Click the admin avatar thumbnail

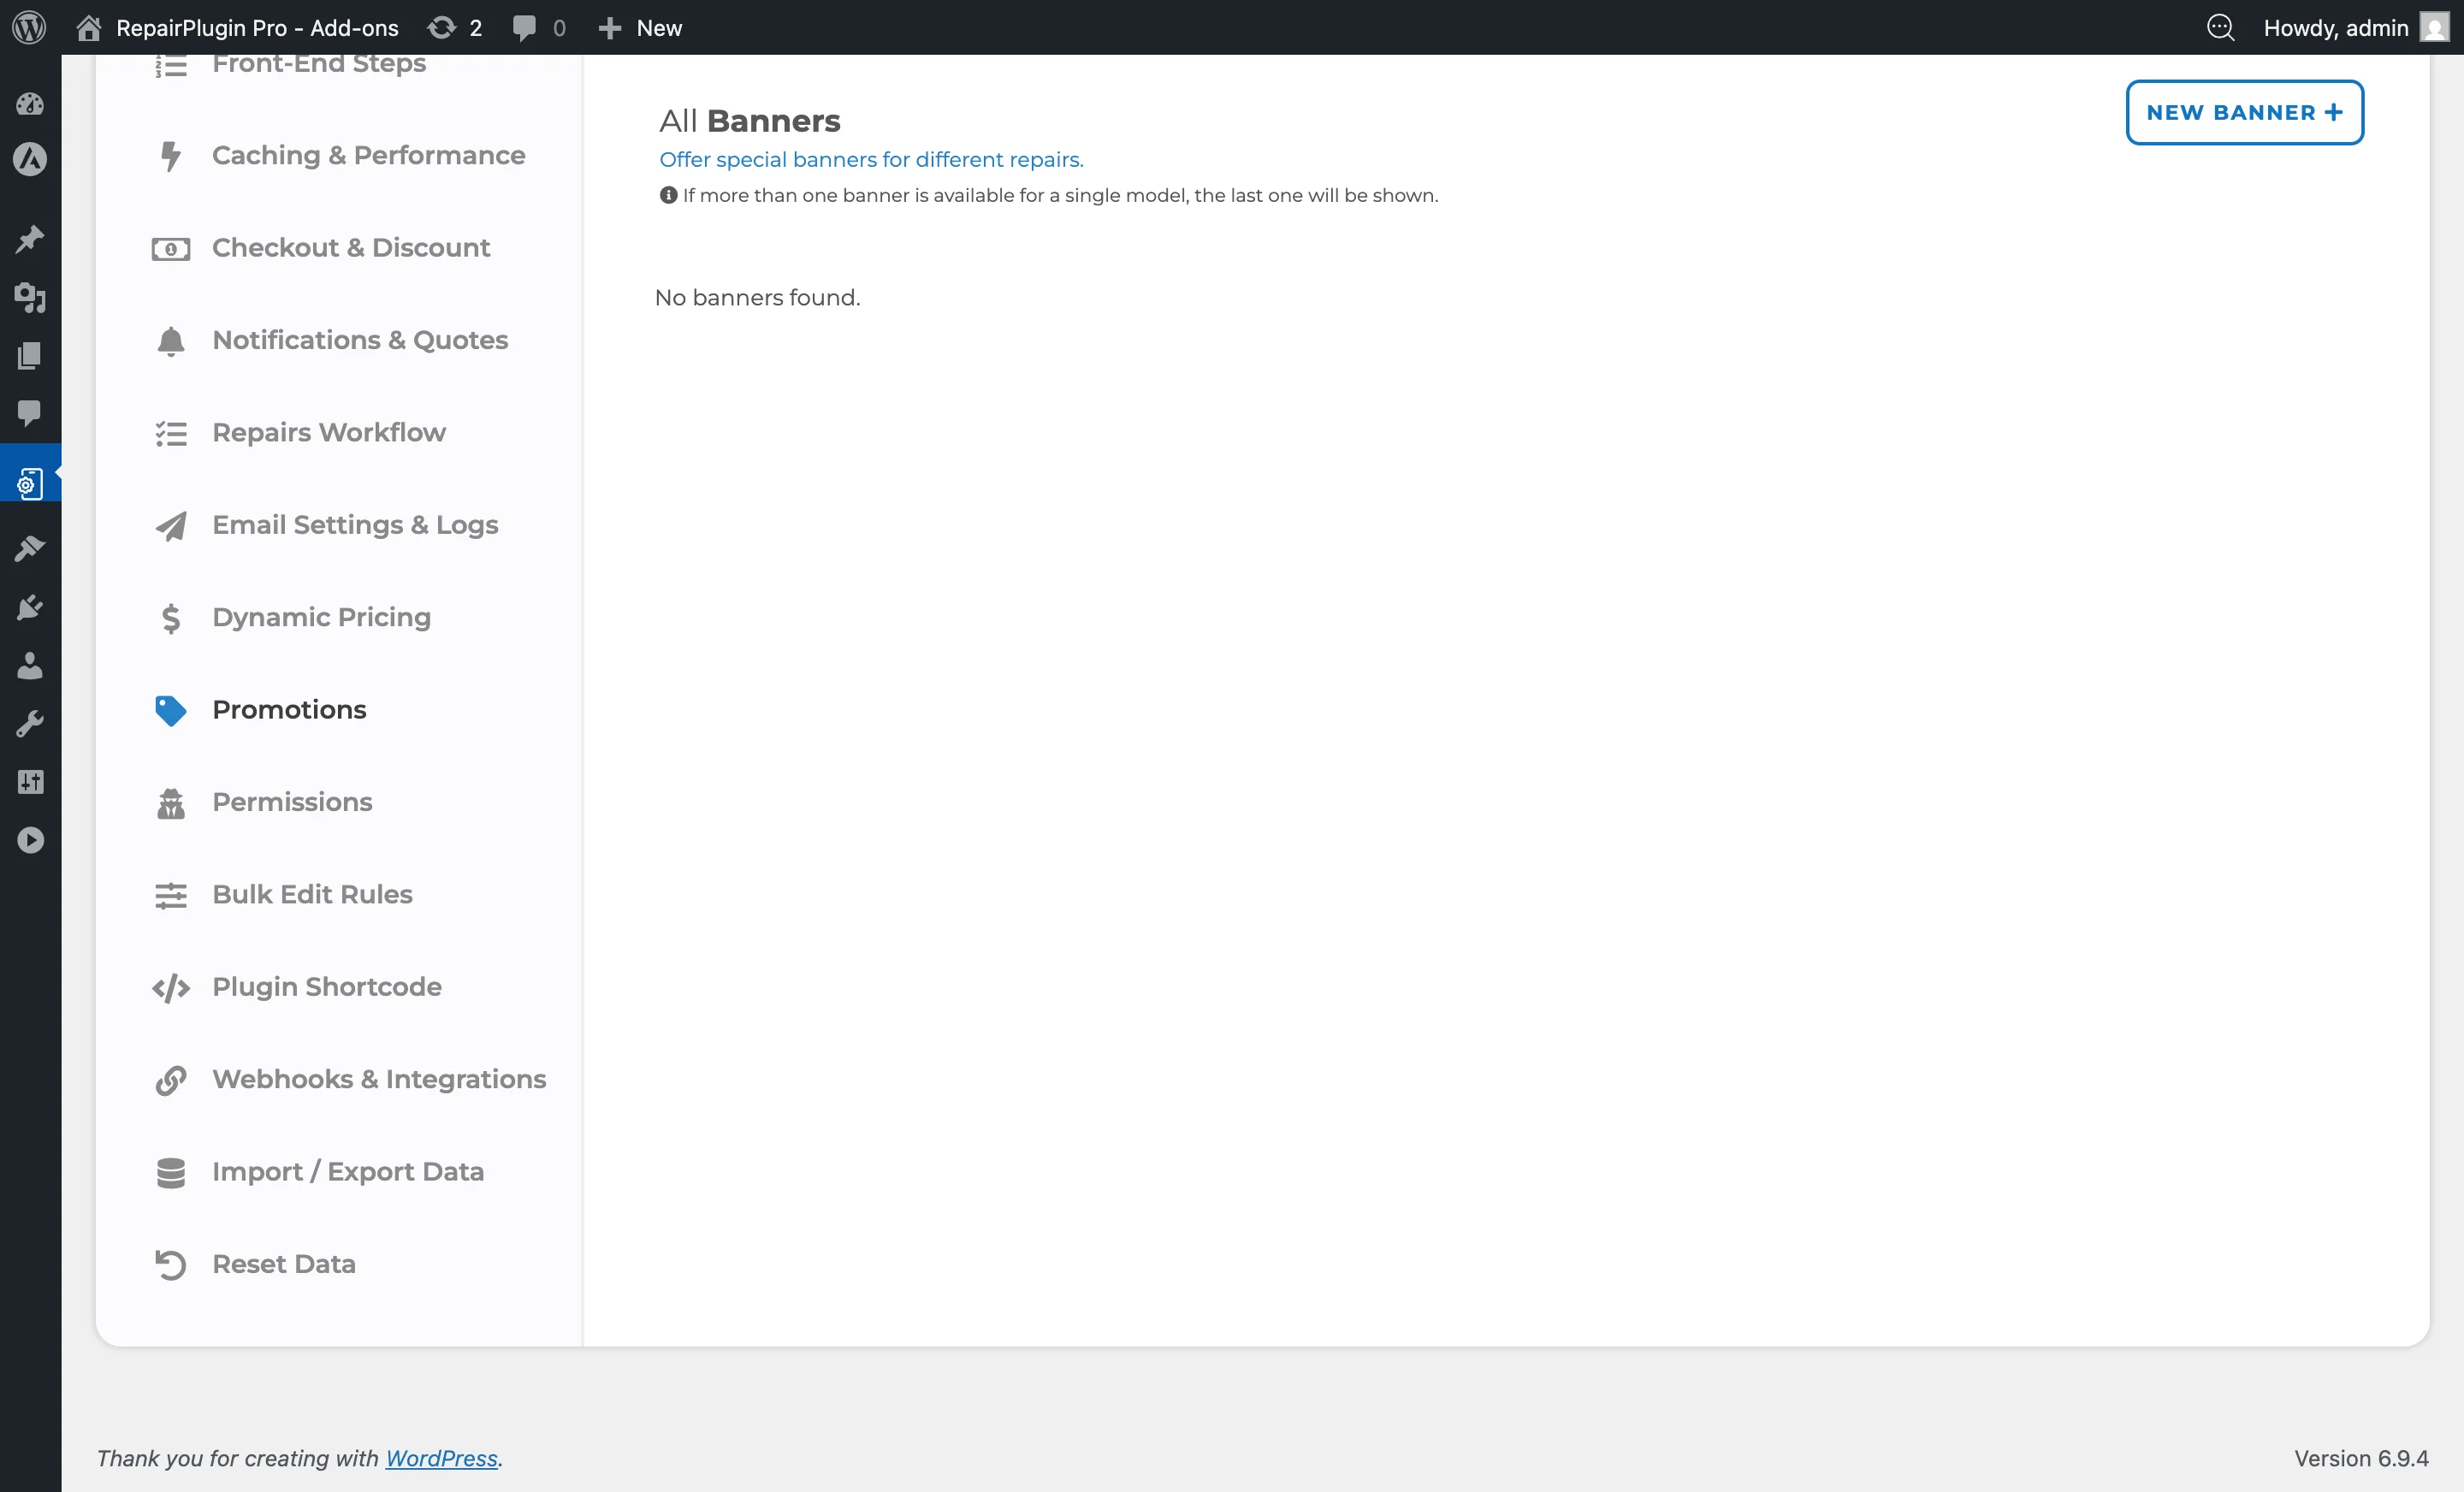(x=2434, y=27)
